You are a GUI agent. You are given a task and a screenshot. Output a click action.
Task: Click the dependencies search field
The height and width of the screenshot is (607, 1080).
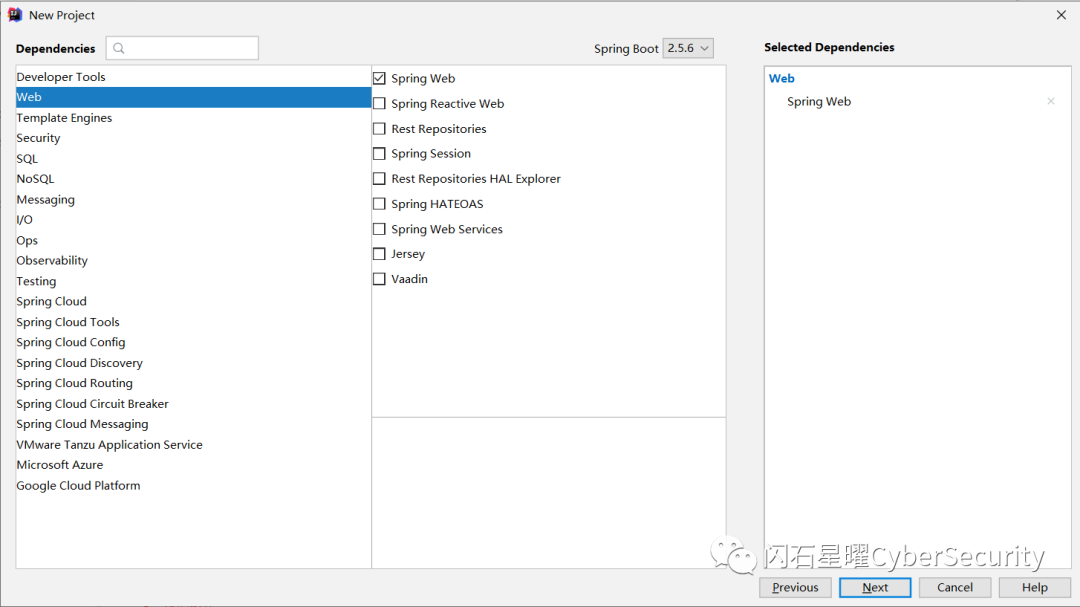pyautogui.click(x=183, y=48)
